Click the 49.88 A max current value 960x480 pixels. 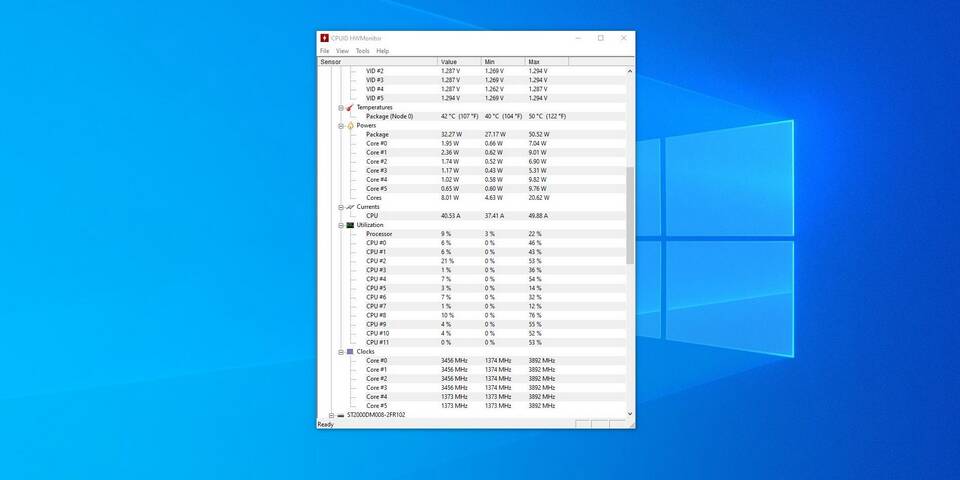coord(538,216)
